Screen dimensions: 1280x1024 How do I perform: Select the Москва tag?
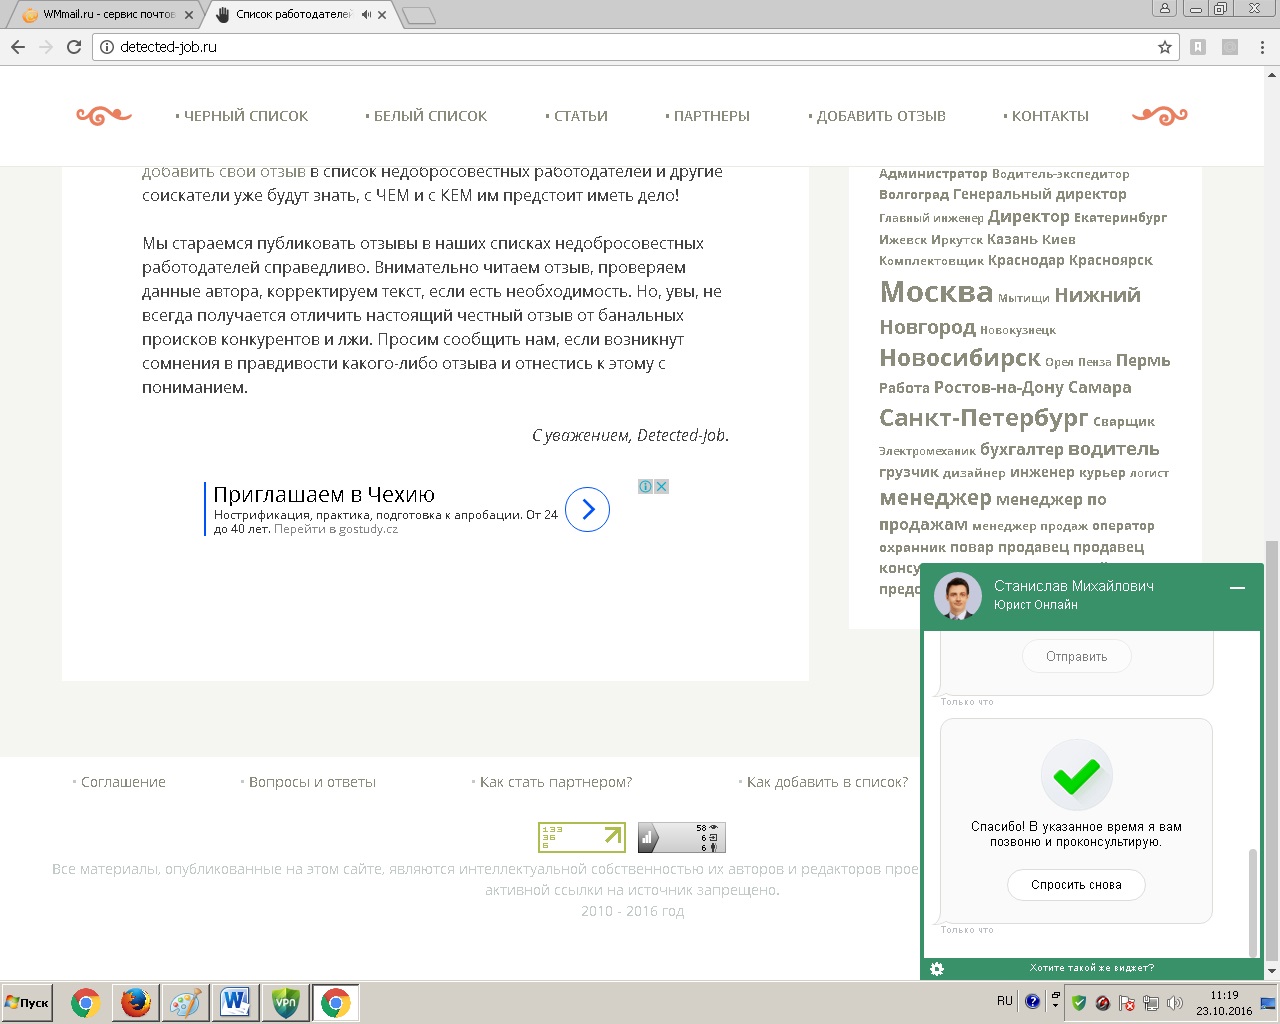(x=936, y=292)
